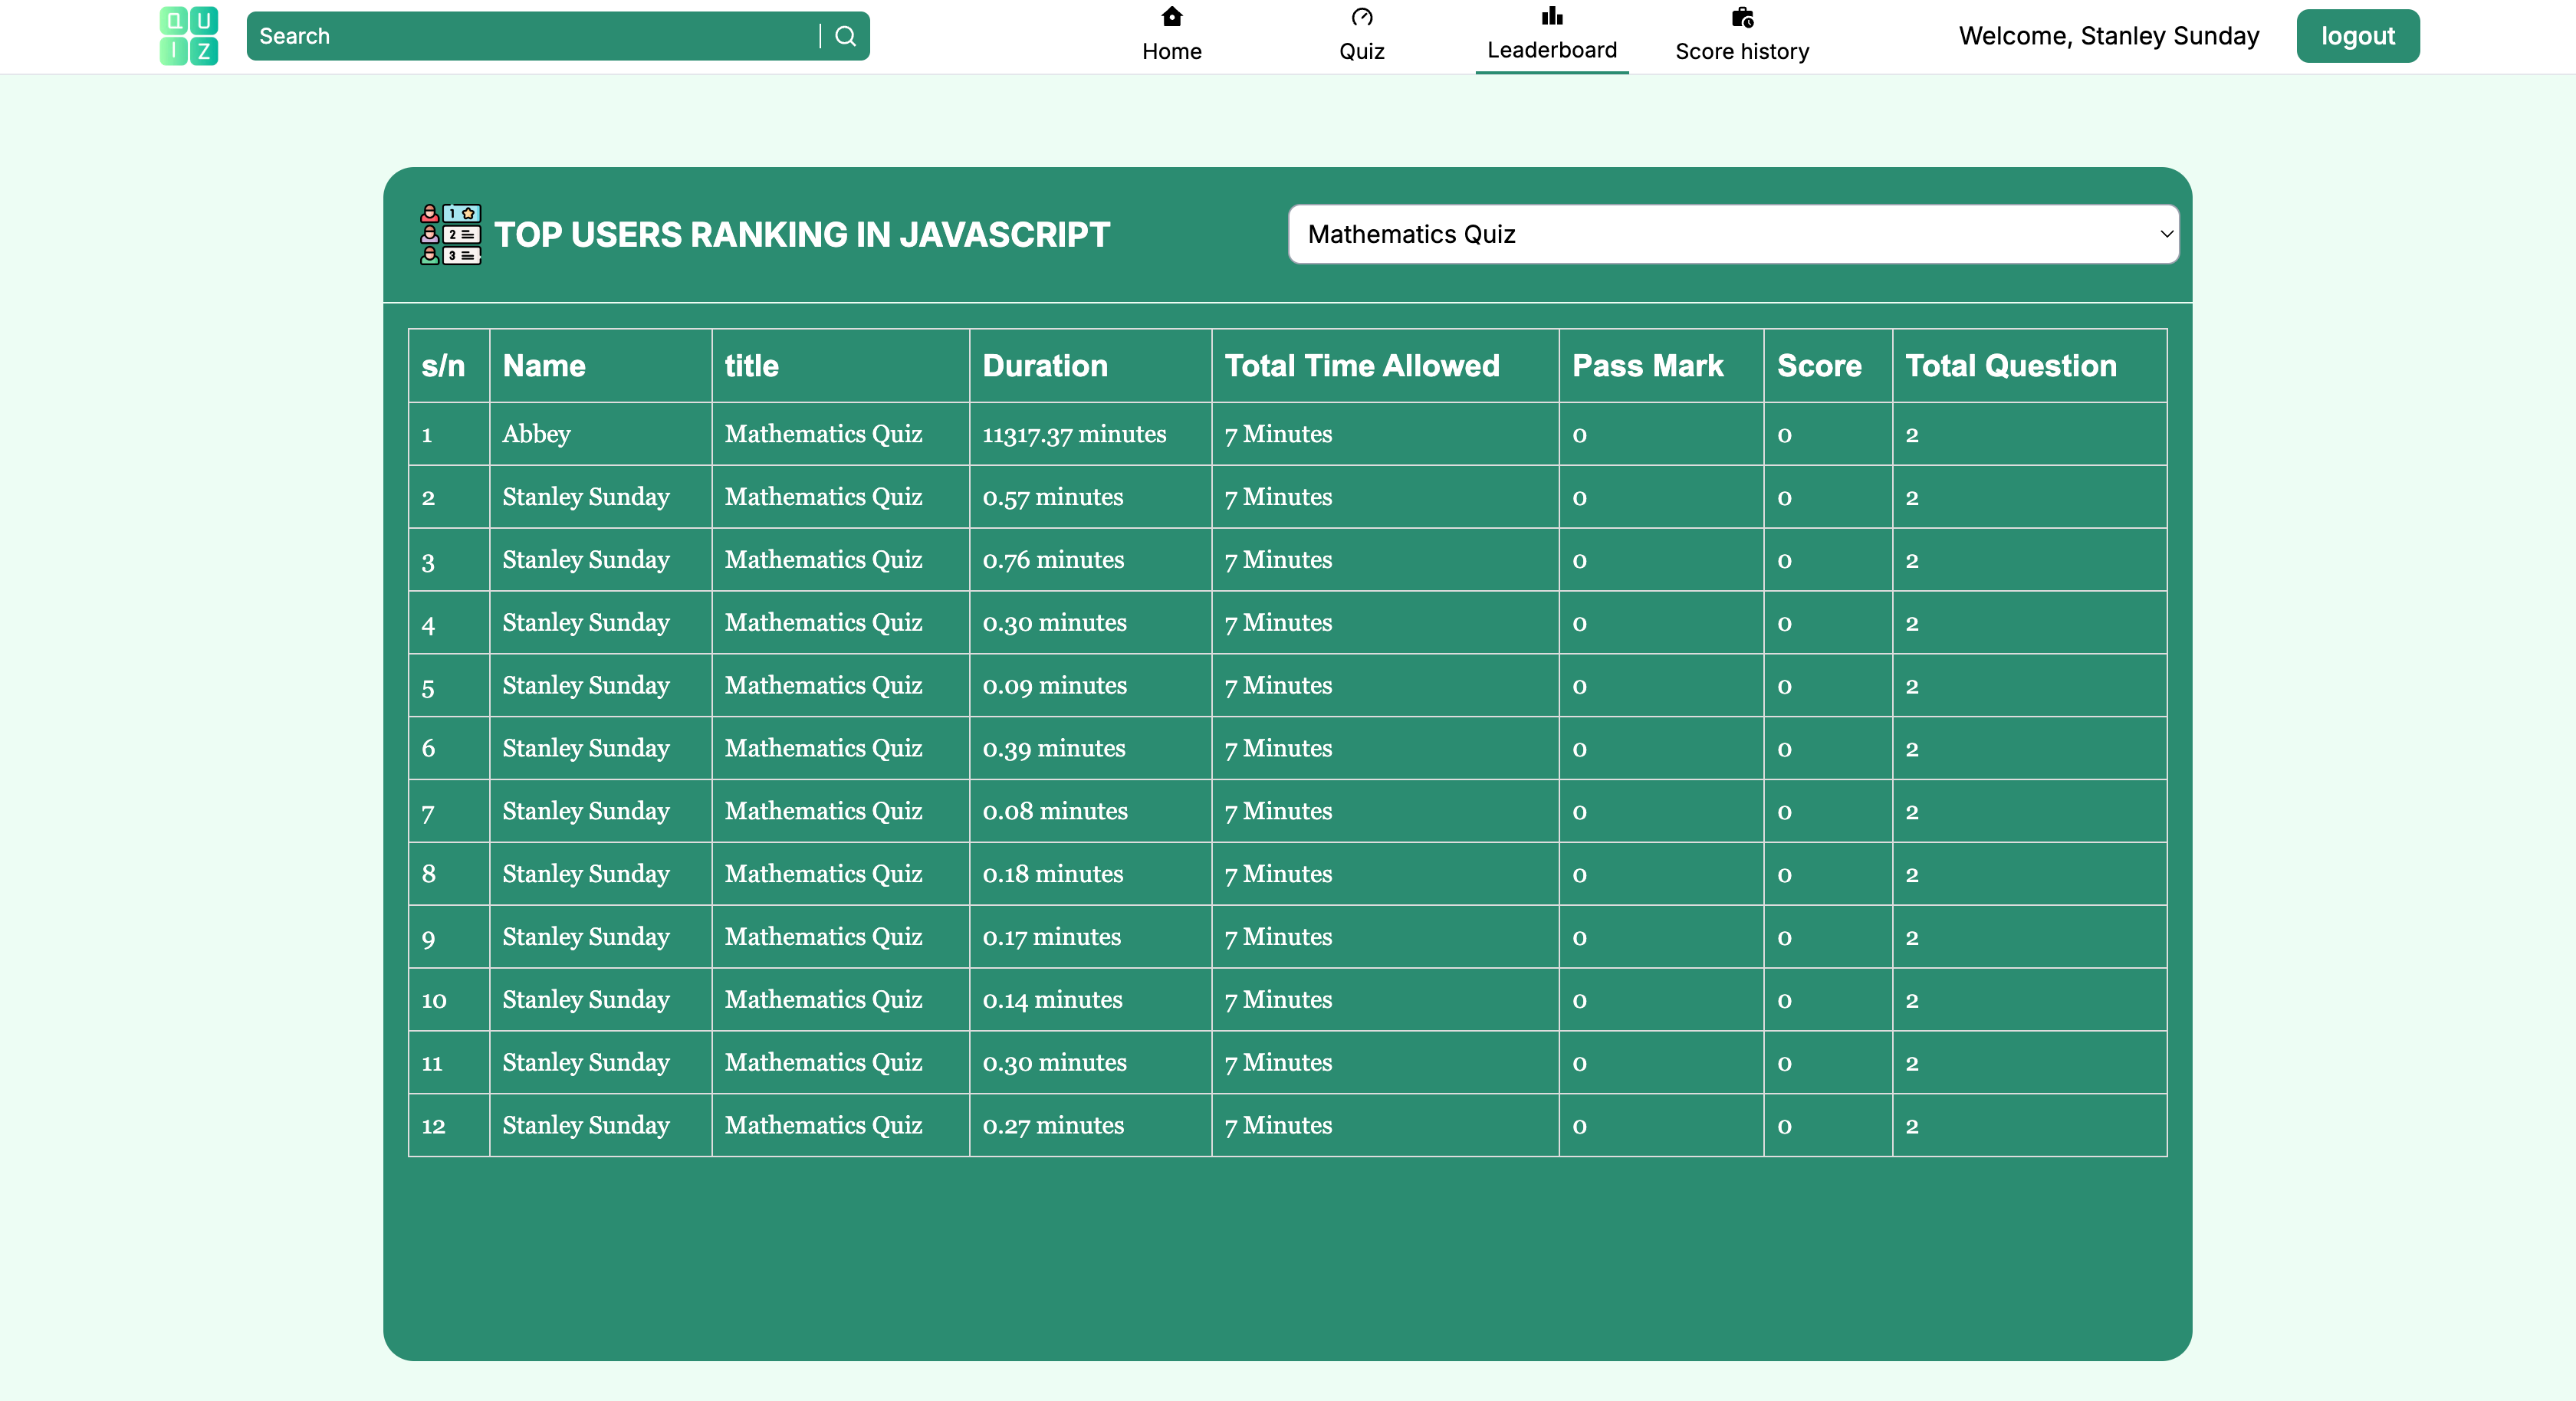Click the dropdown chevron arrow

(x=2166, y=234)
